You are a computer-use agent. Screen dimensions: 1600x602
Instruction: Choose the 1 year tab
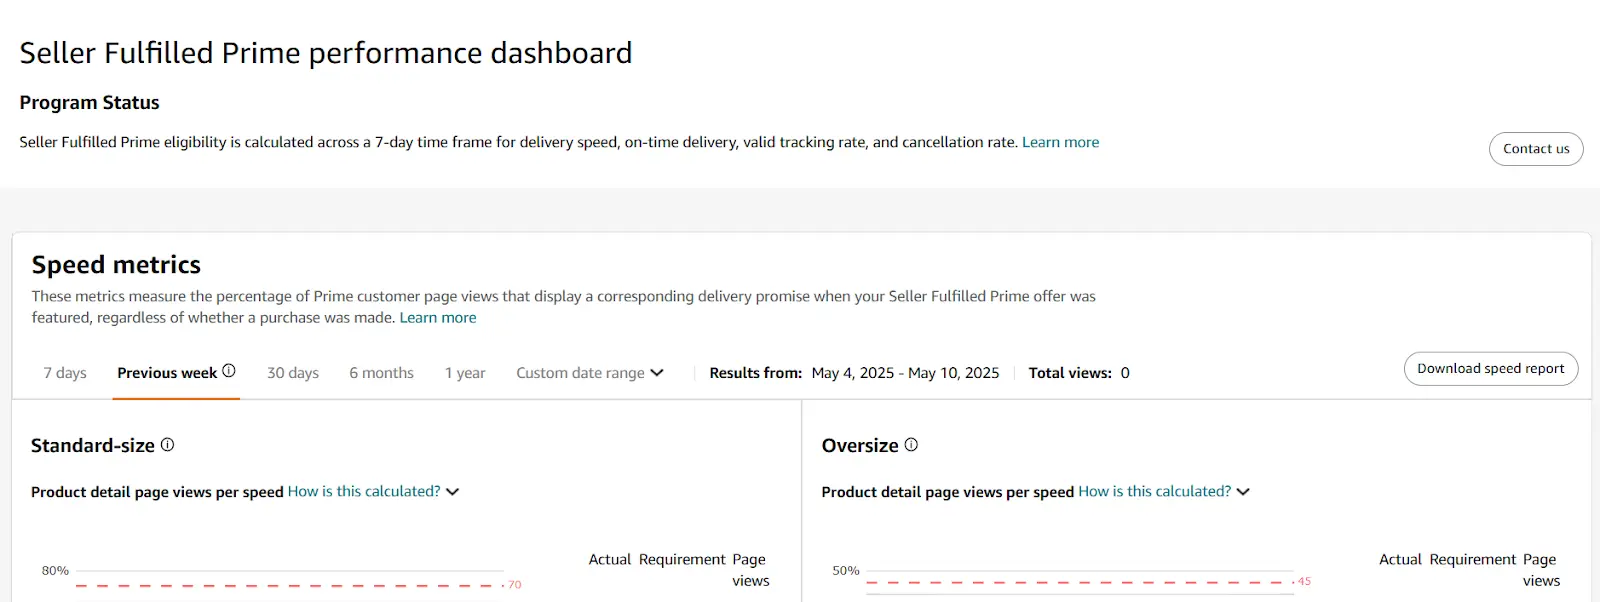[465, 373]
